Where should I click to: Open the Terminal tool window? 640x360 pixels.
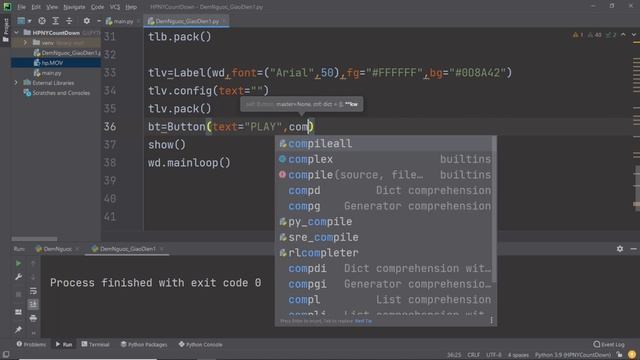tap(95, 344)
